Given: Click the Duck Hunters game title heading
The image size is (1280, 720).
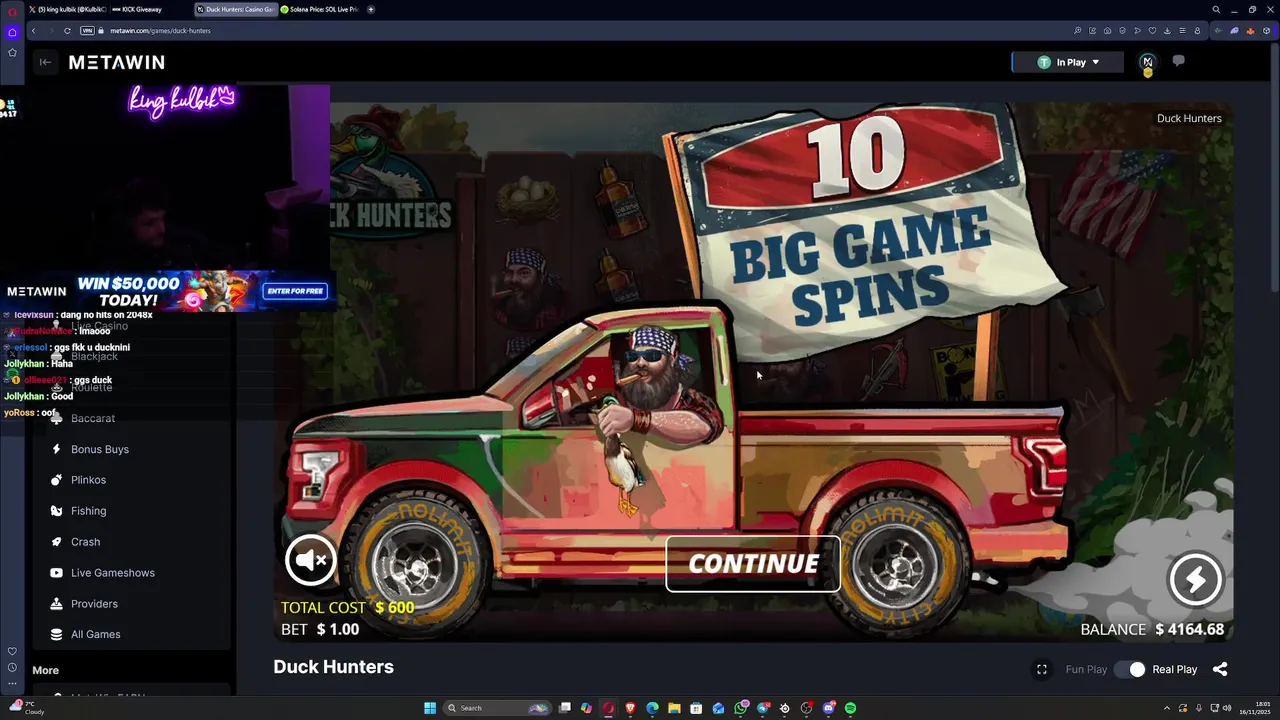Looking at the screenshot, I should 333,667.
